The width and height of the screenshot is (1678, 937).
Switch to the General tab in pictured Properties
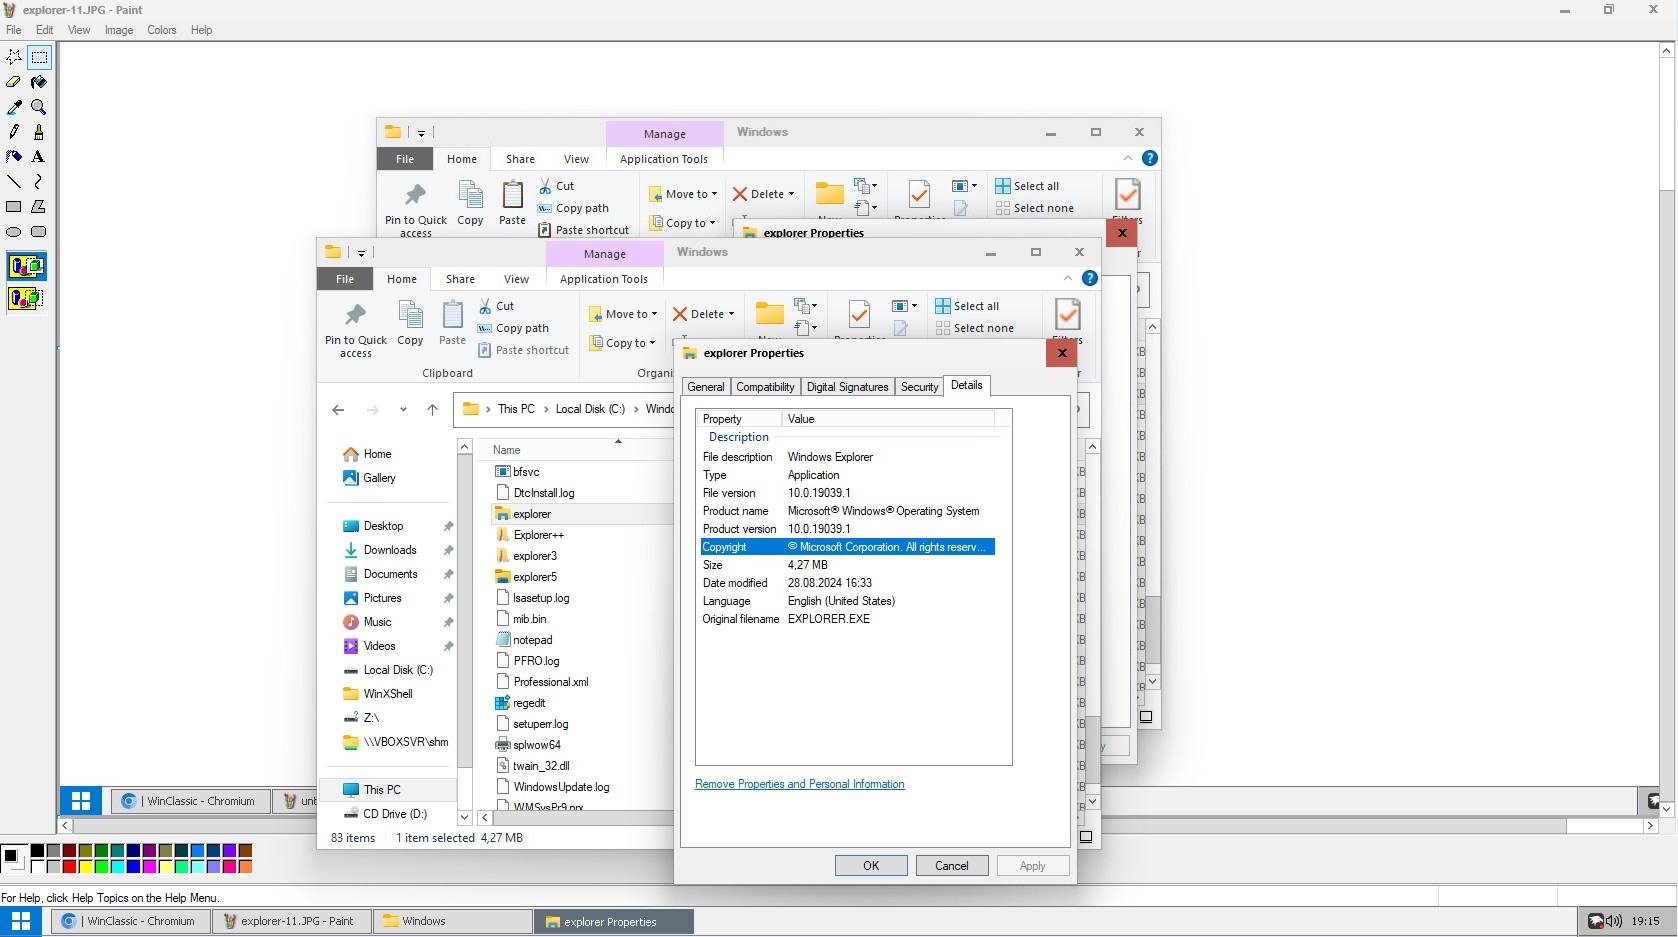click(x=705, y=387)
